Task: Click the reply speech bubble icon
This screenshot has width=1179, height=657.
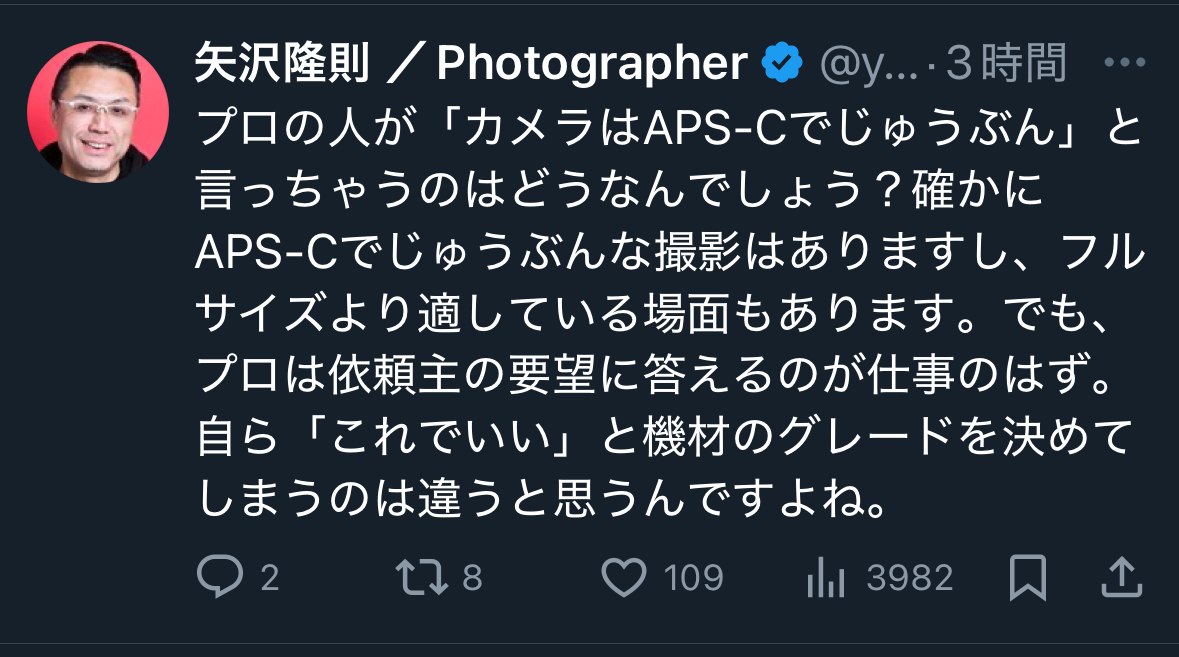Action: tap(219, 577)
